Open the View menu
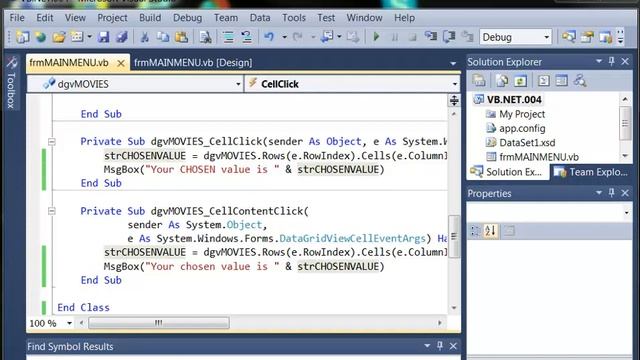640x360 pixels. 75,18
